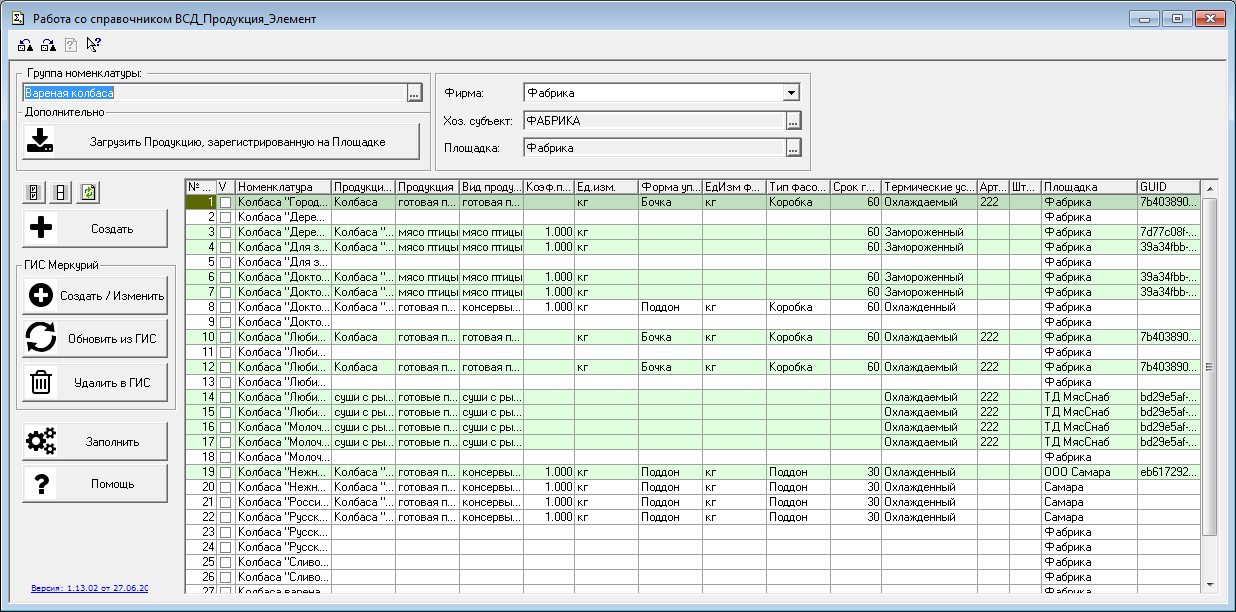
Task: Tick the checkbox in row 5
Action: [225, 262]
